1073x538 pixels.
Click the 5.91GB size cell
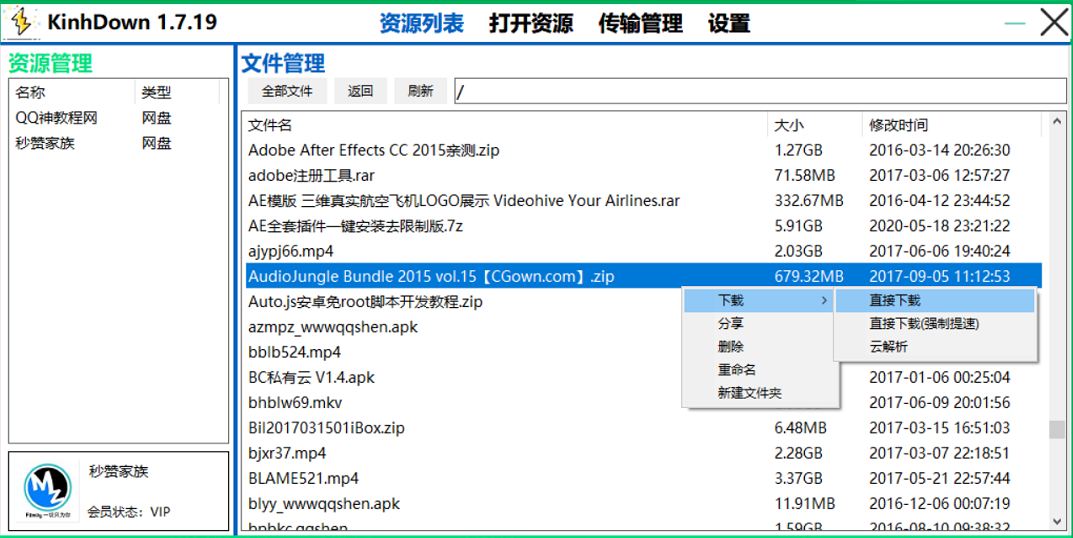pyautogui.click(x=798, y=226)
